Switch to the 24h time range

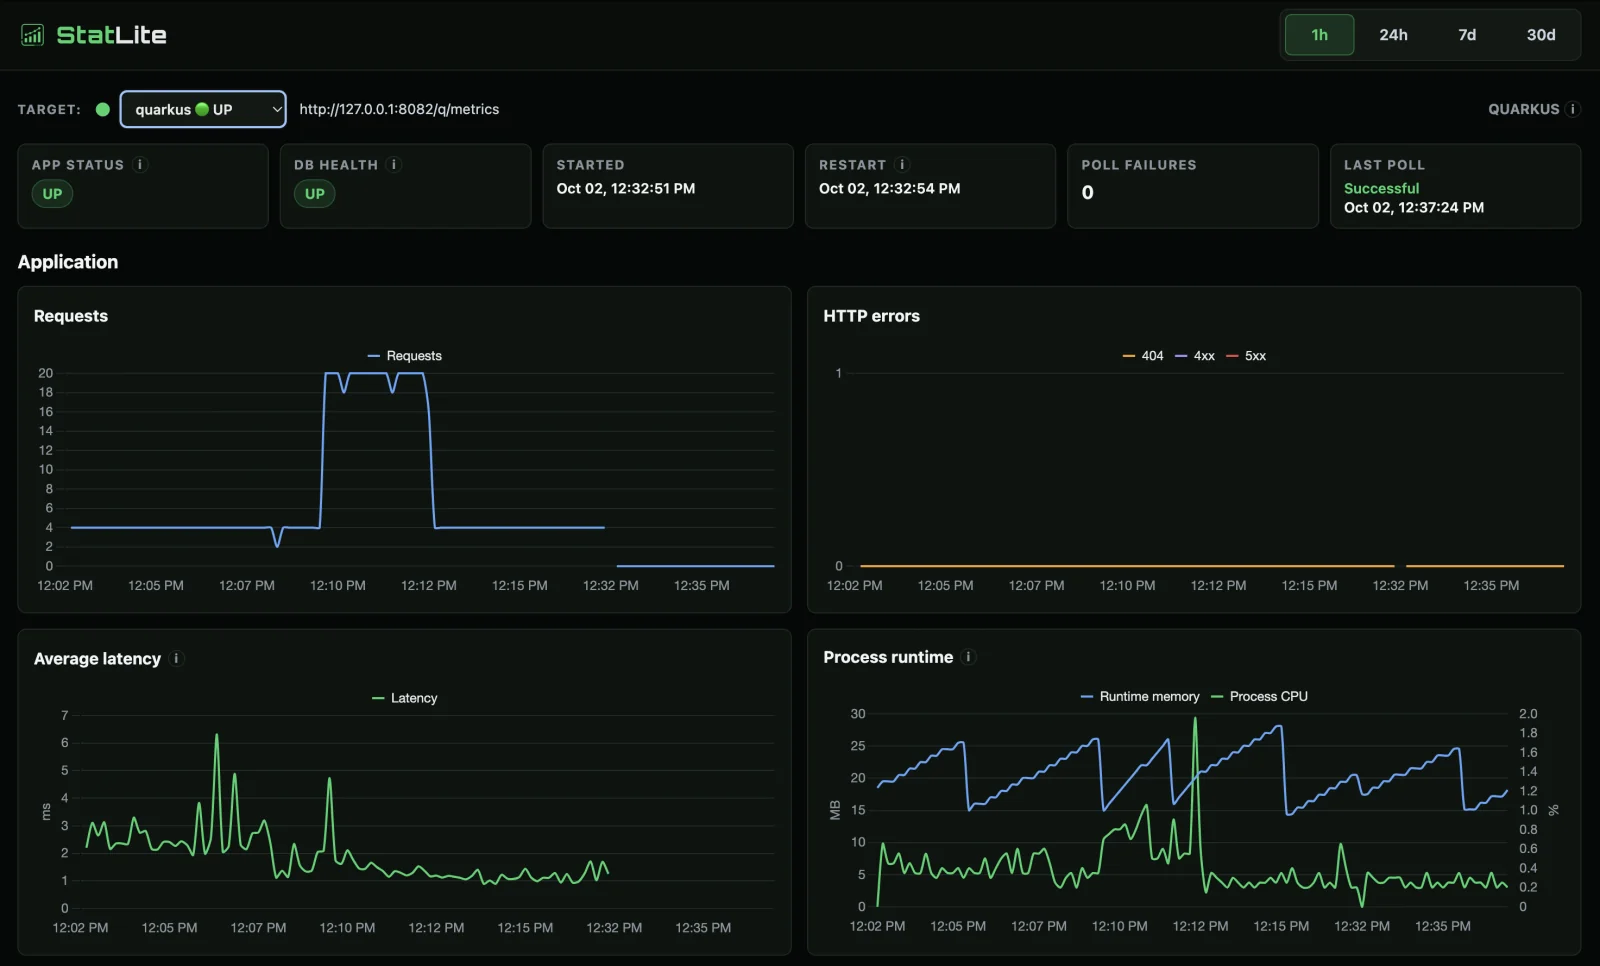pos(1393,35)
